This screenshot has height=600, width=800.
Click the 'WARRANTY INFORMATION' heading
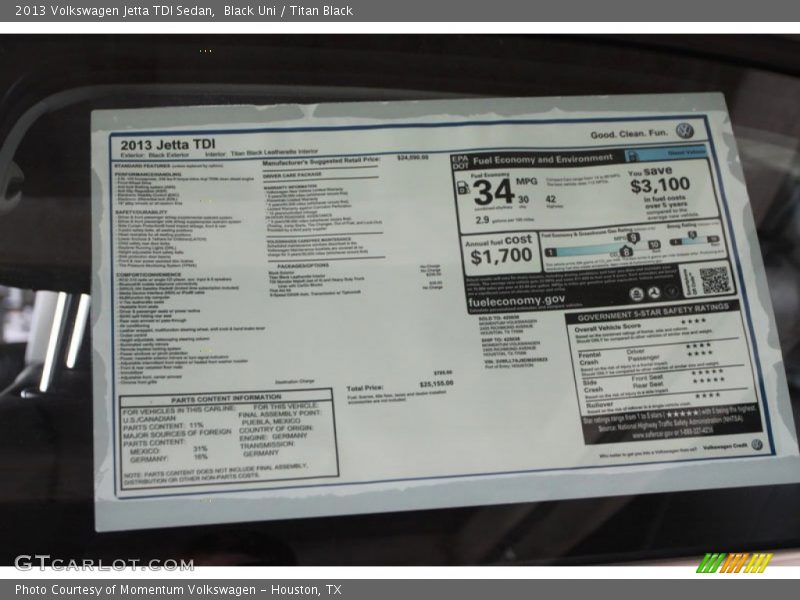[x=290, y=187]
